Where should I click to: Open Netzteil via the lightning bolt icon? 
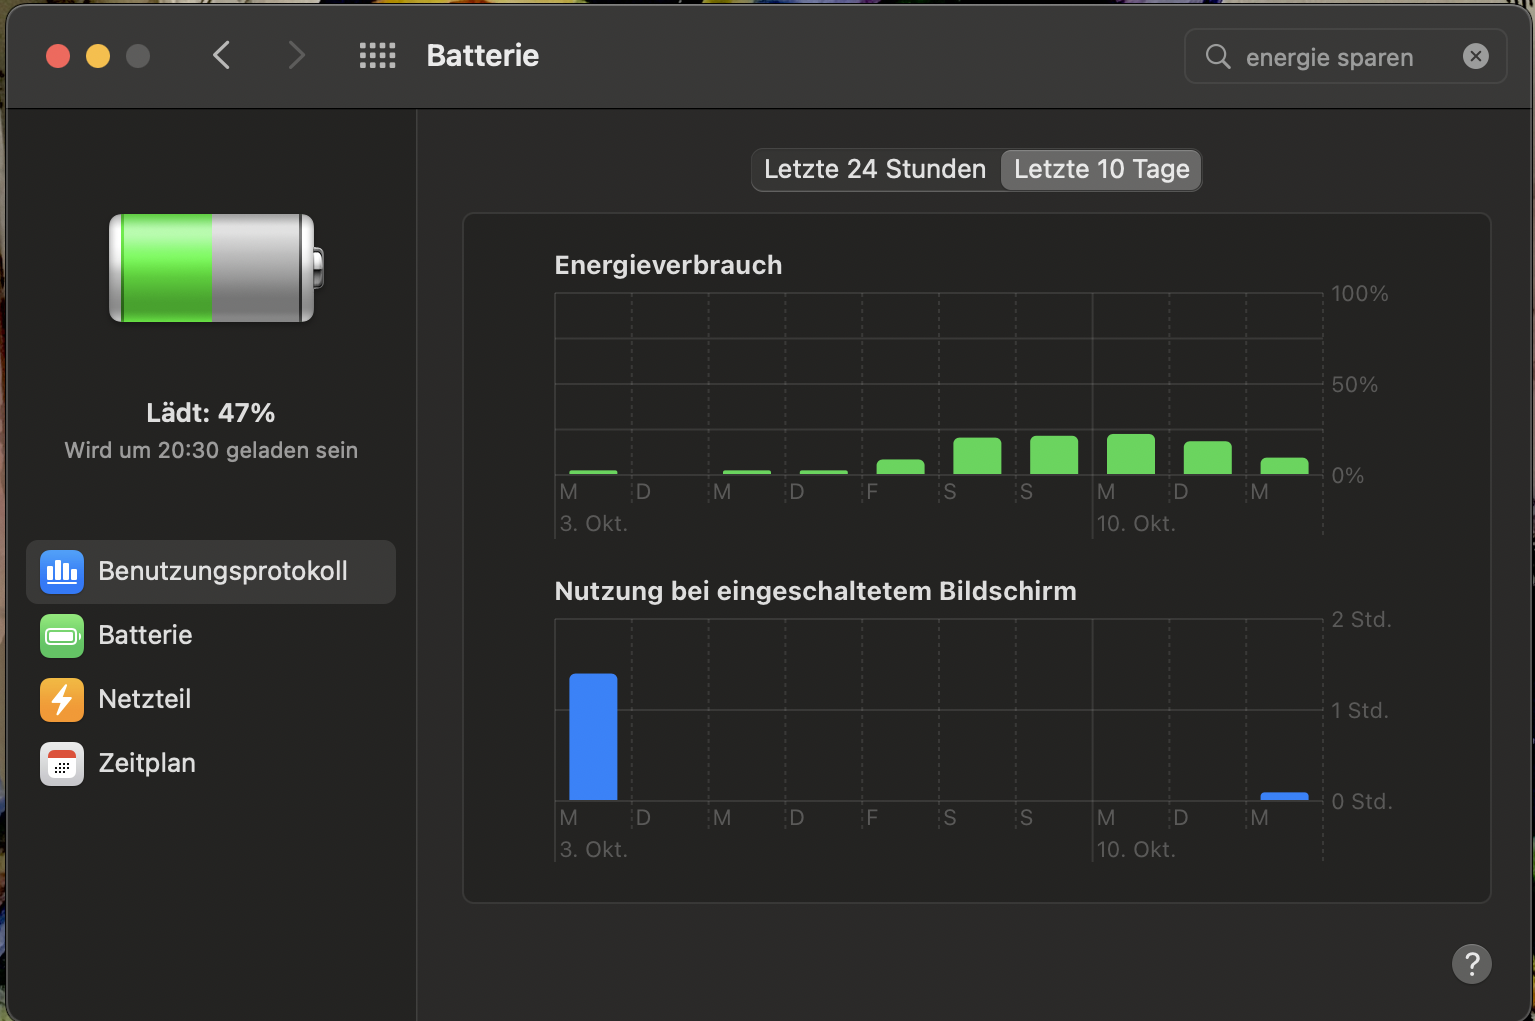pyautogui.click(x=62, y=700)
